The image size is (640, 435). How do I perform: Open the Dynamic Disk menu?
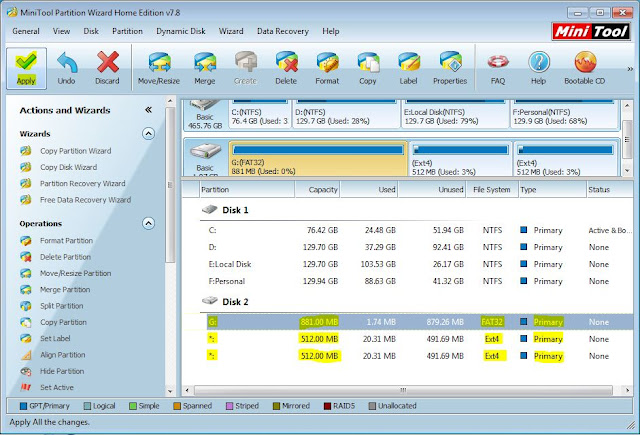[x=181, y=31]
